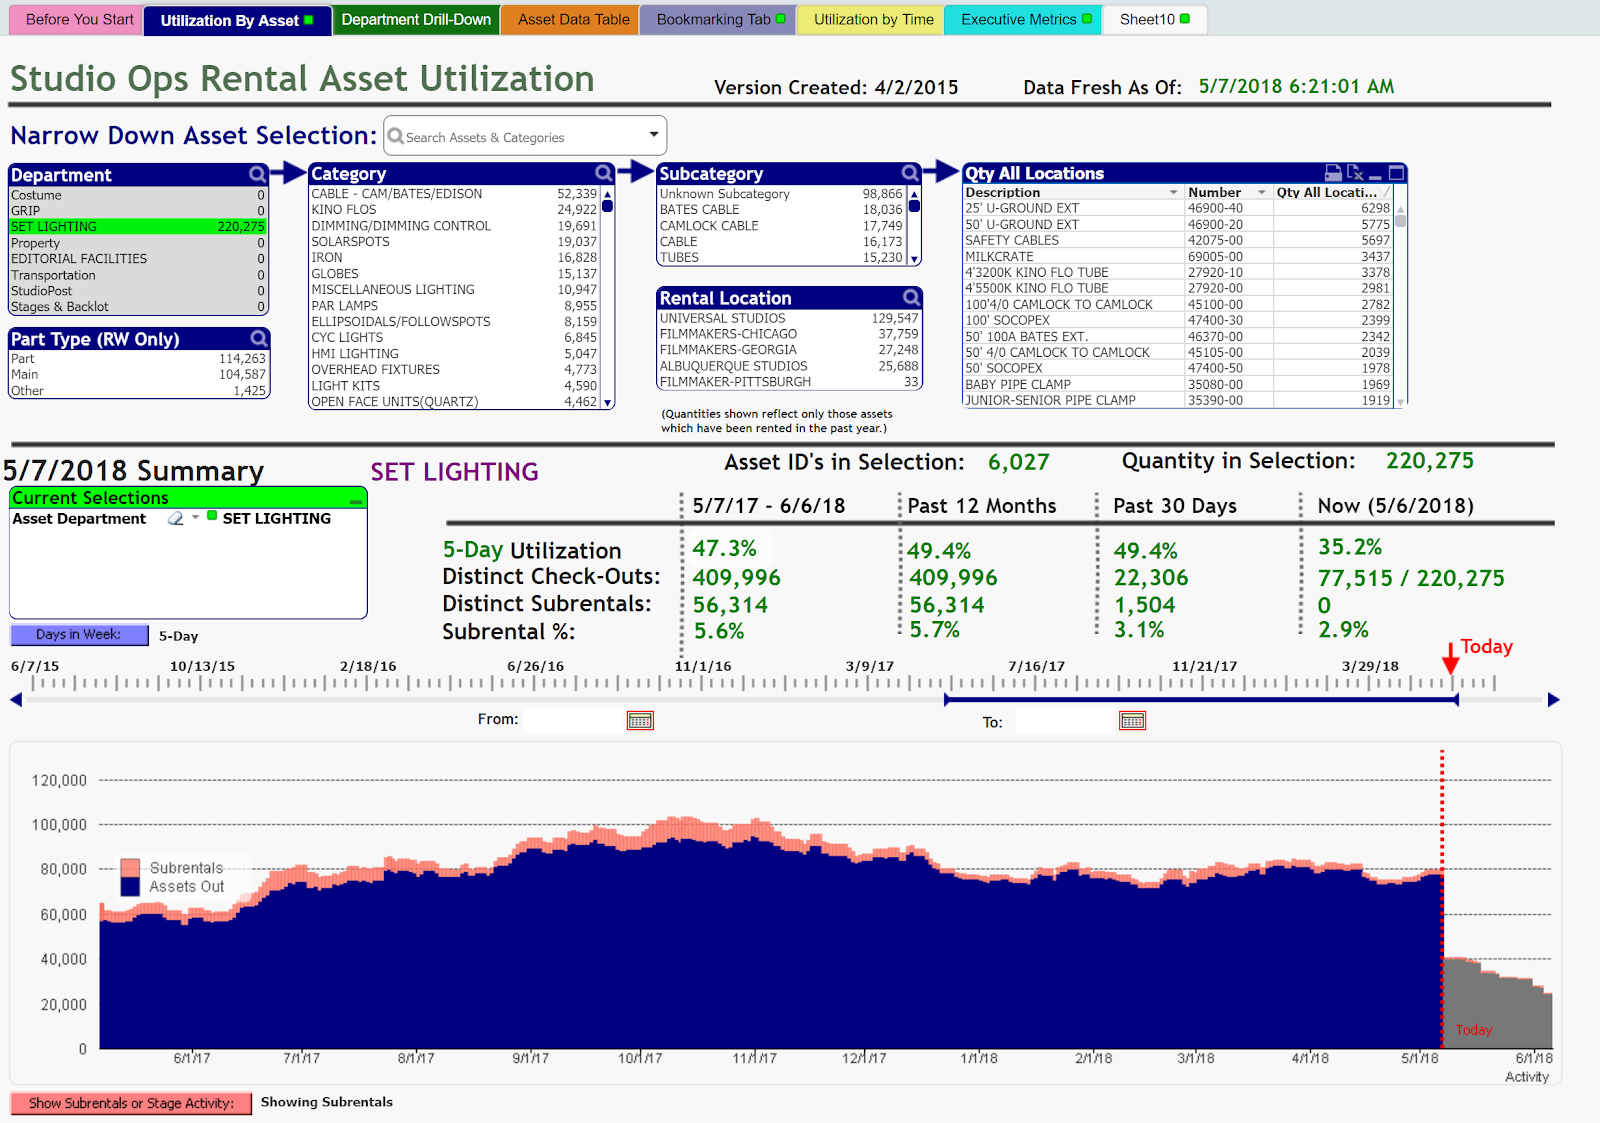Screen dimensions: 1600x1123
Task: Open the Category list box search icon
Action: point(603,173)
